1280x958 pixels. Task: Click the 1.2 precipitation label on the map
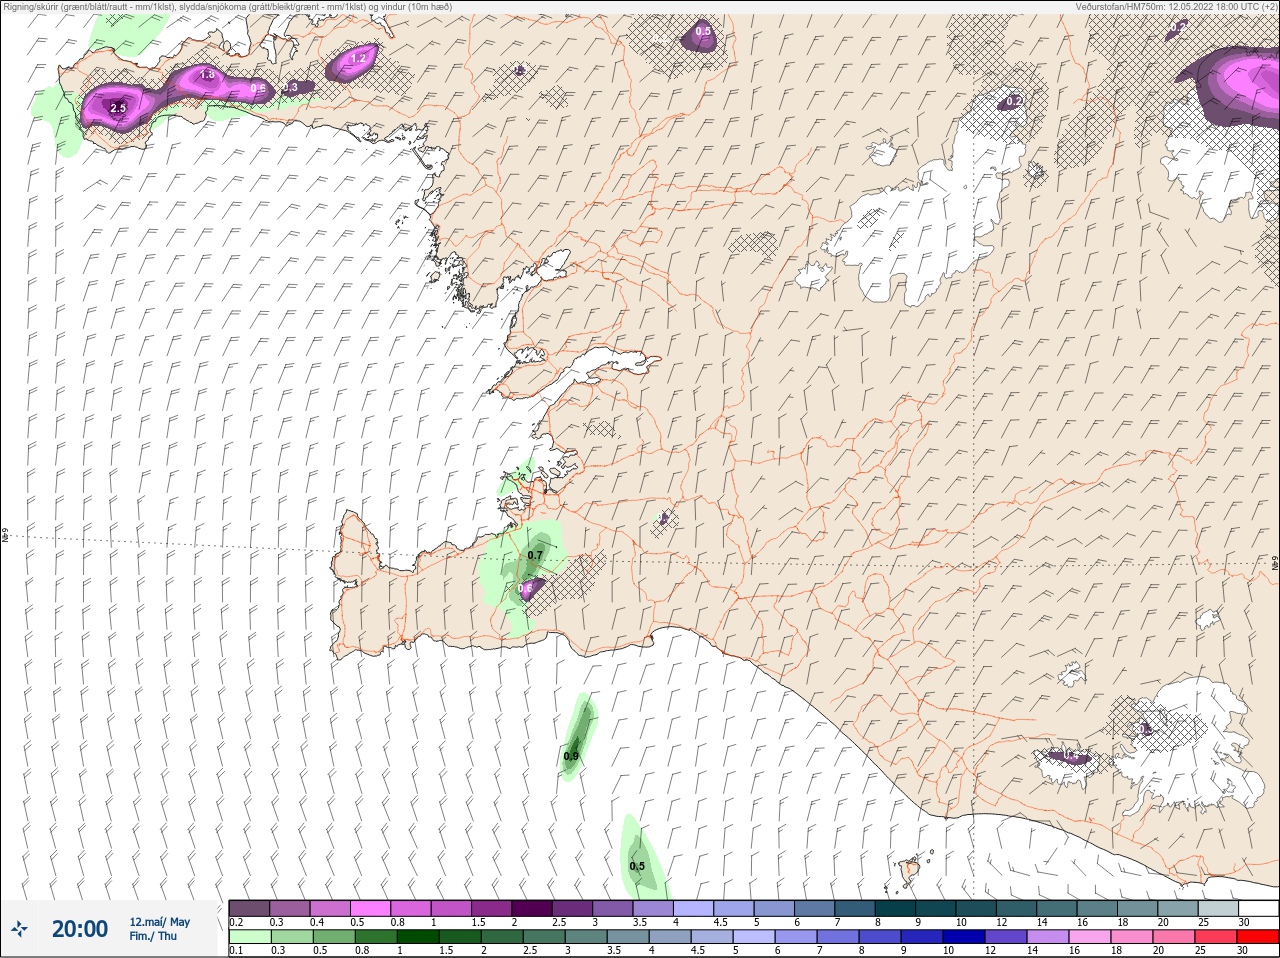click(358, 59)
